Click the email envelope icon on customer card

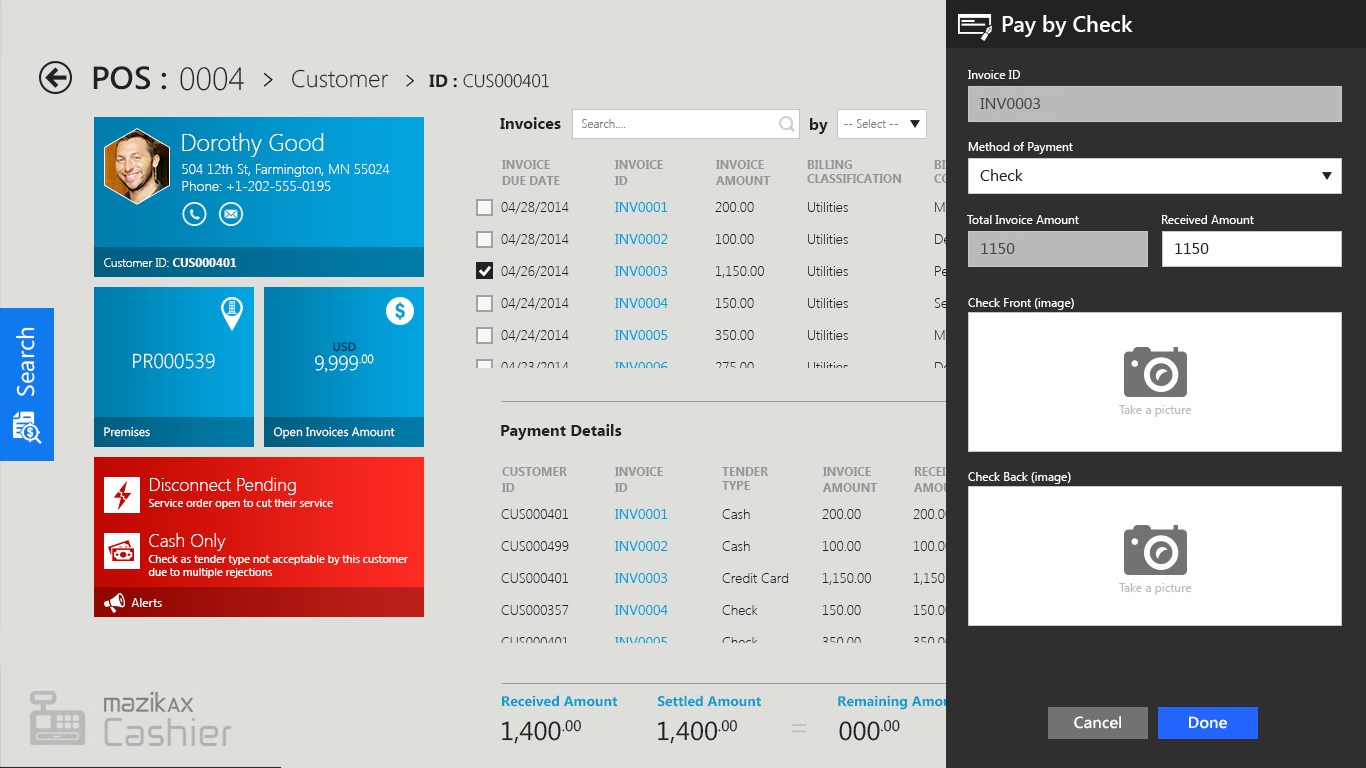click(231, 214)
